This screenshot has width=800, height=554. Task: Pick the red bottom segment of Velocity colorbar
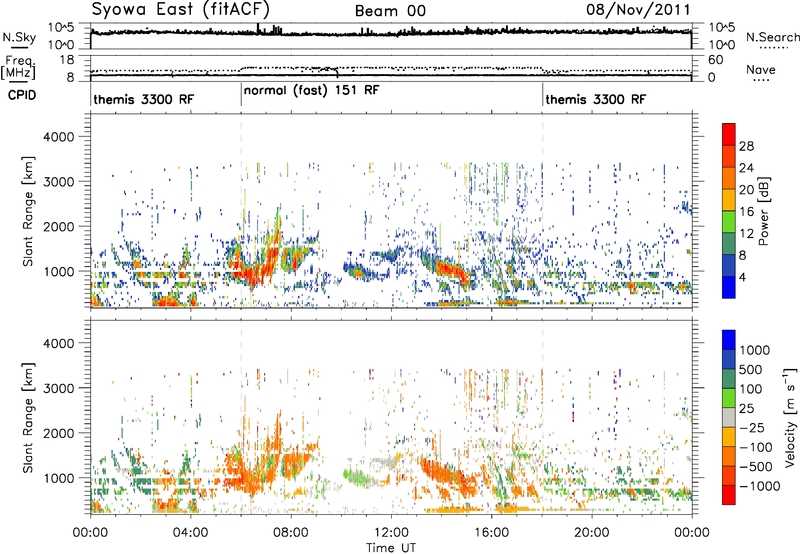[729, 495]
